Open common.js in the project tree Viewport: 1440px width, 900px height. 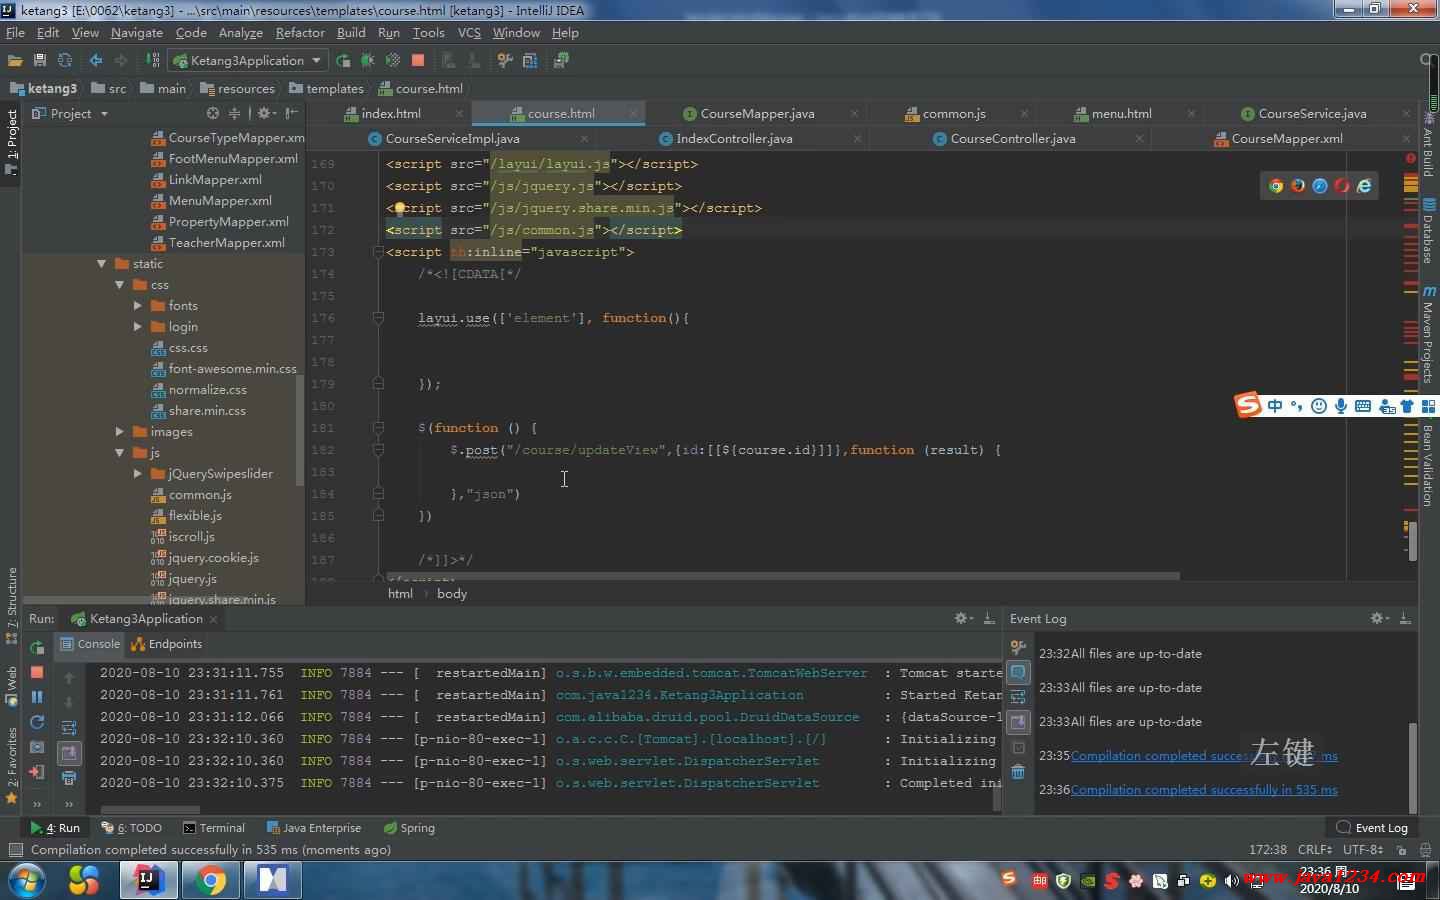200,495
